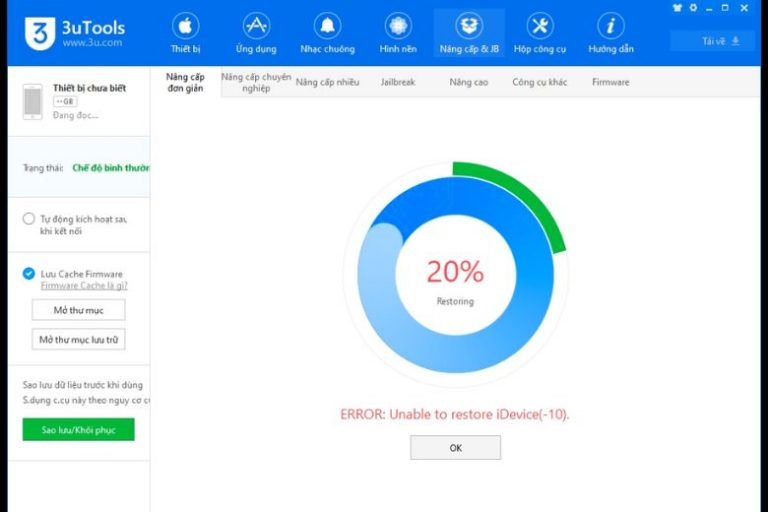Uncheck Lưu Cache Firmware checkbox
768x512 pixels.
[x=29, y=273]
